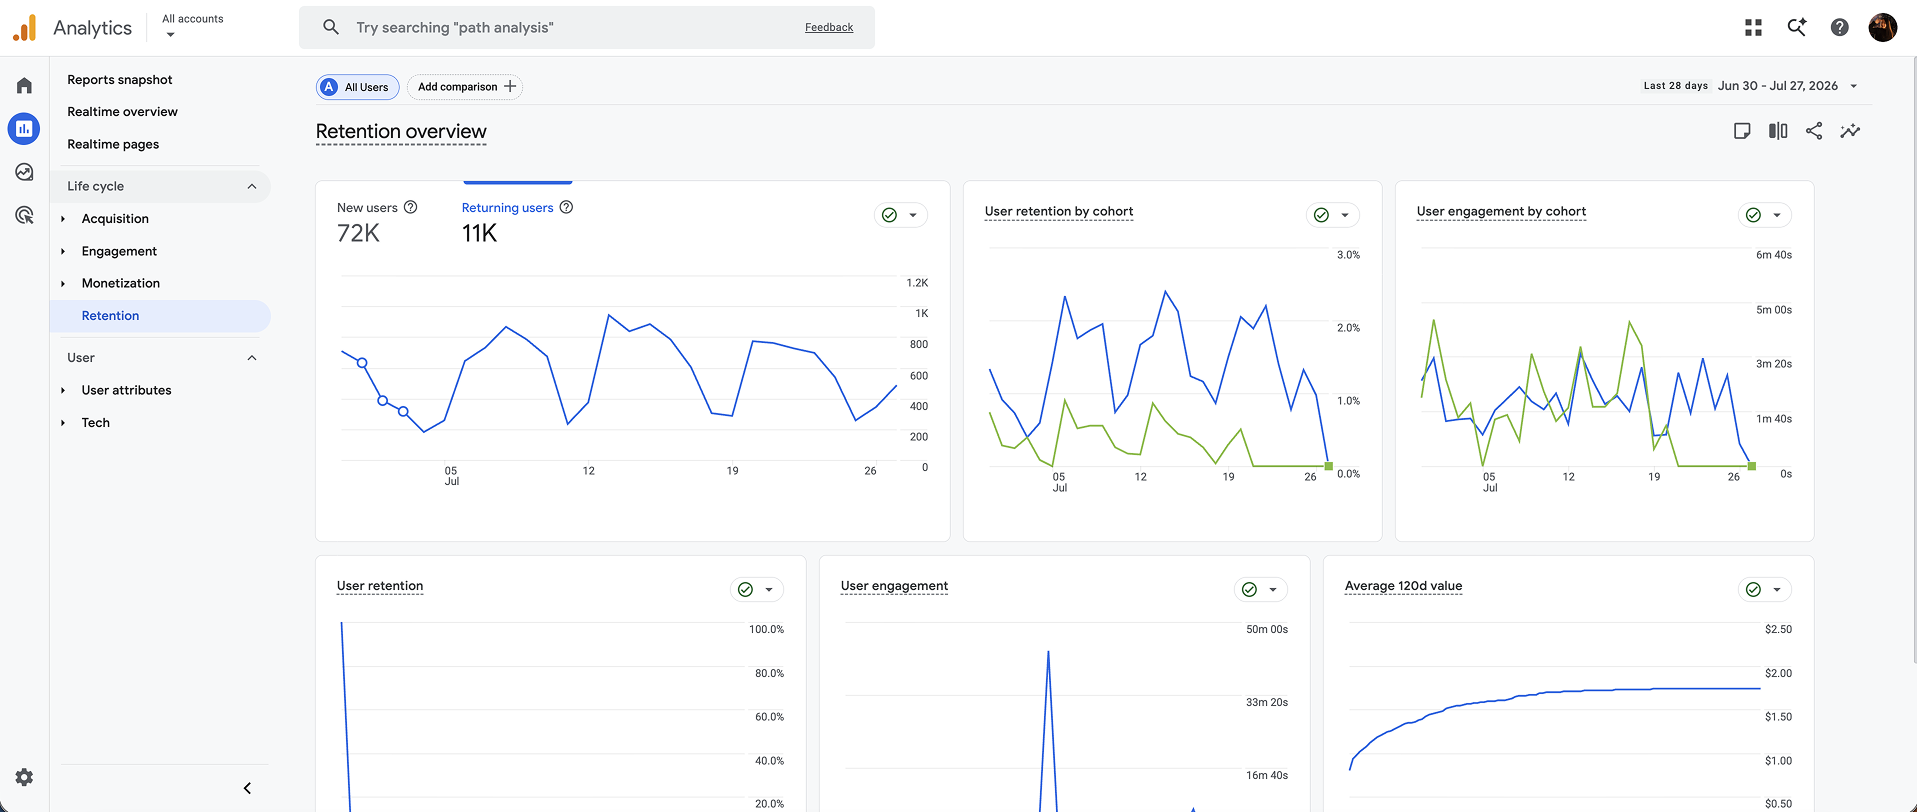Collapse the left navigation panel

tap(247, 788)
